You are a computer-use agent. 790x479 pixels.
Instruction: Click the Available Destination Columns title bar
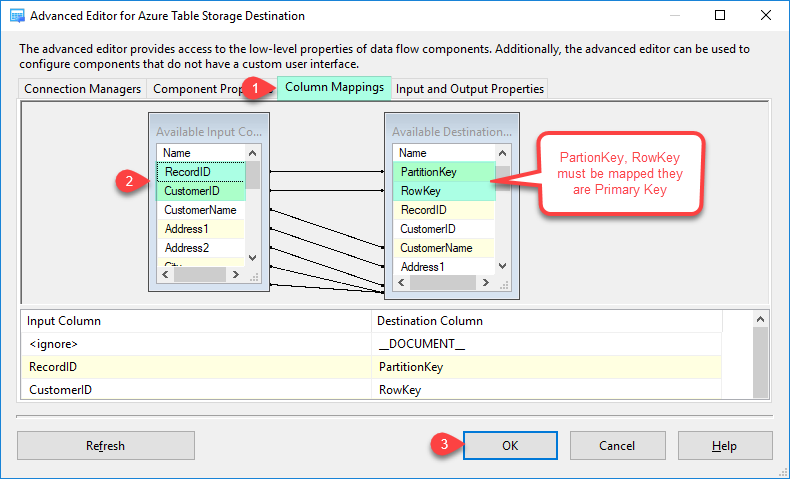tap(451, 131)
